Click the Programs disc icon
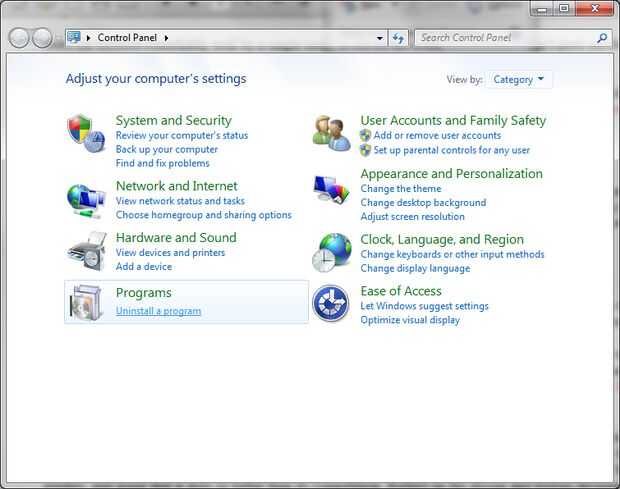 [86, 302]
